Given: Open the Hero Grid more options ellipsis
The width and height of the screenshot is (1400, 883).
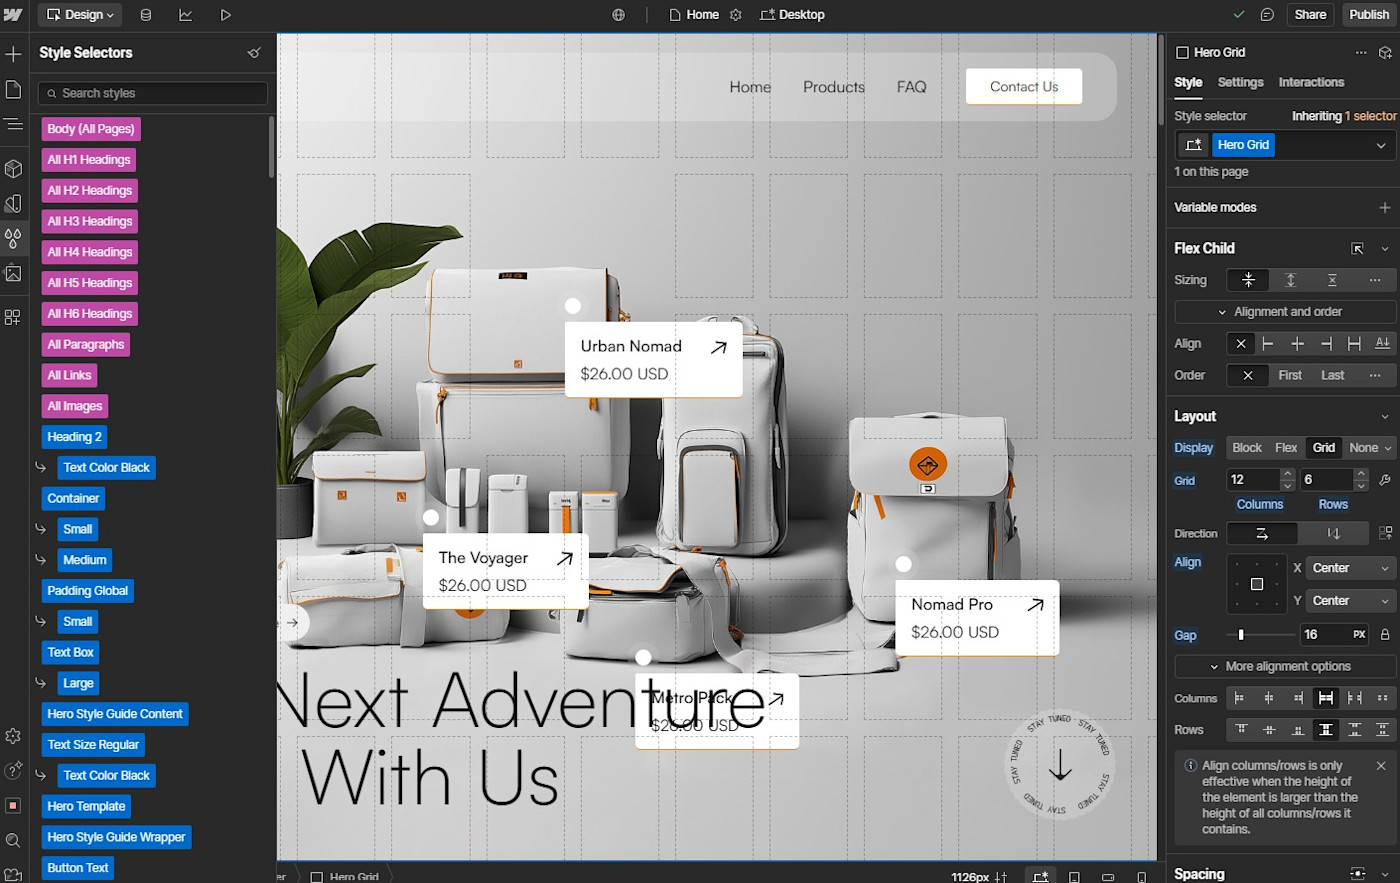Looking at the screenshot, I should [x=1361, y=52].
